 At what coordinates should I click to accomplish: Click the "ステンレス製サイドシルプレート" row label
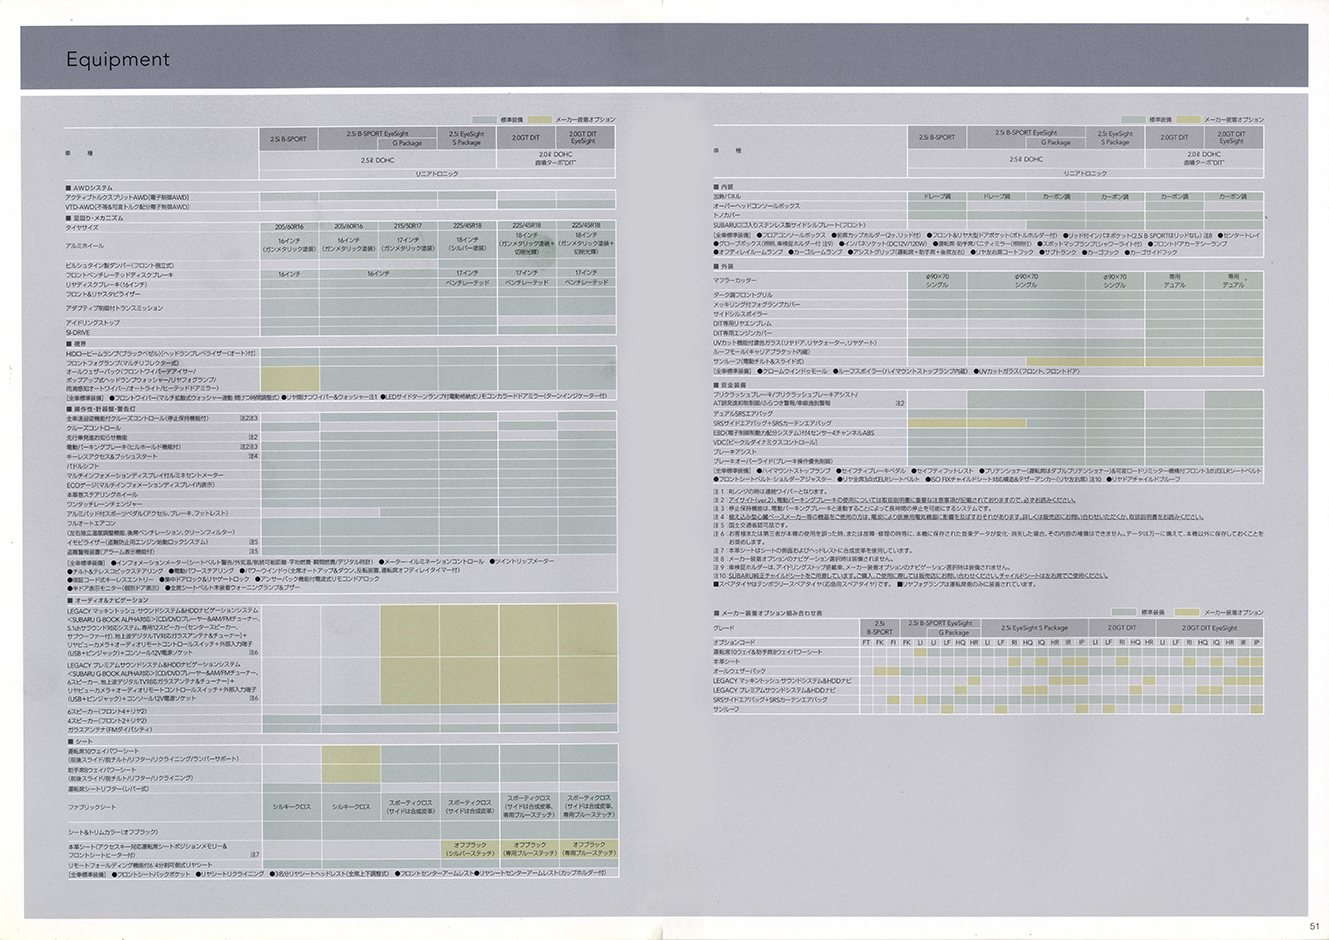(790, 225)
